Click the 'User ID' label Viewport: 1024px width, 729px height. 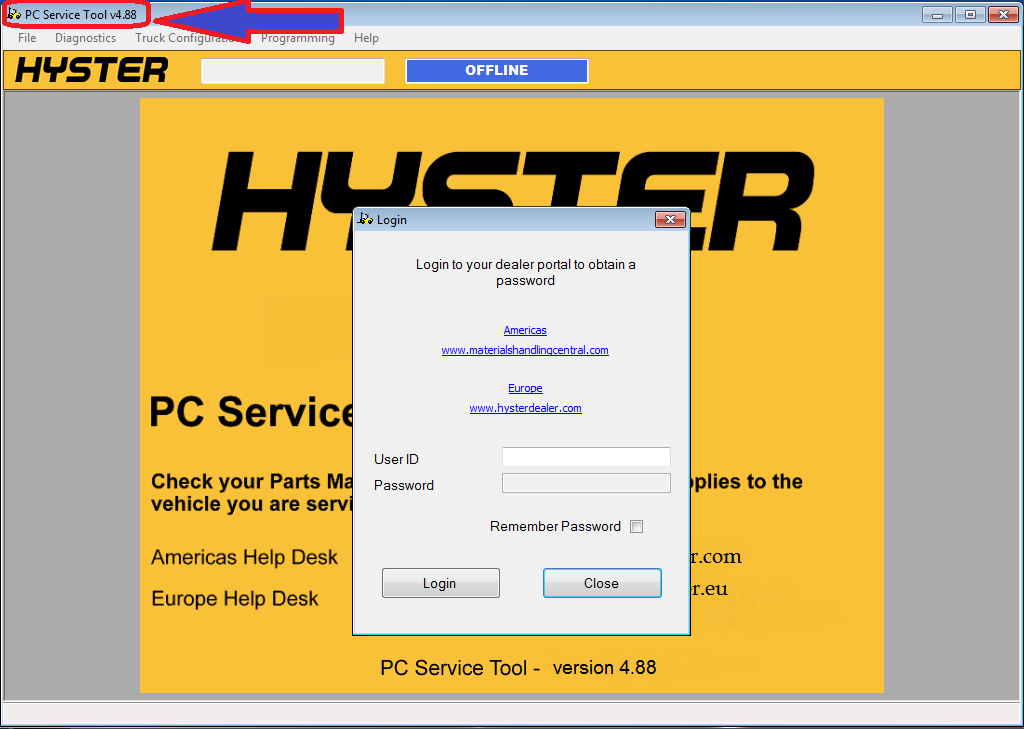(396, 459)
